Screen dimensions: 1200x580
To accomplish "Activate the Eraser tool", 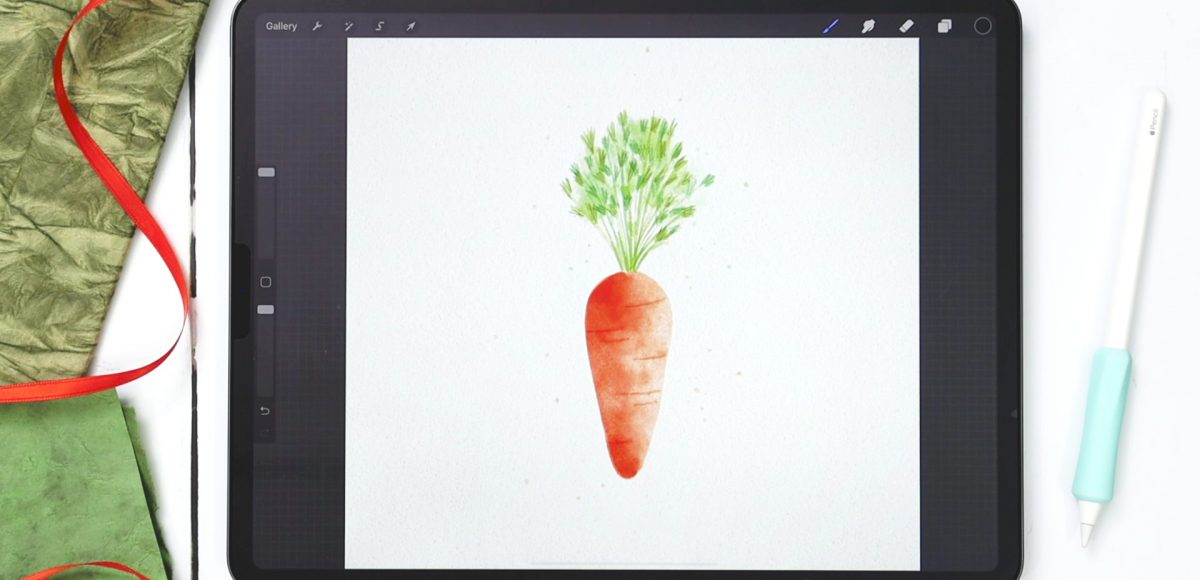I will coord(905,26).
